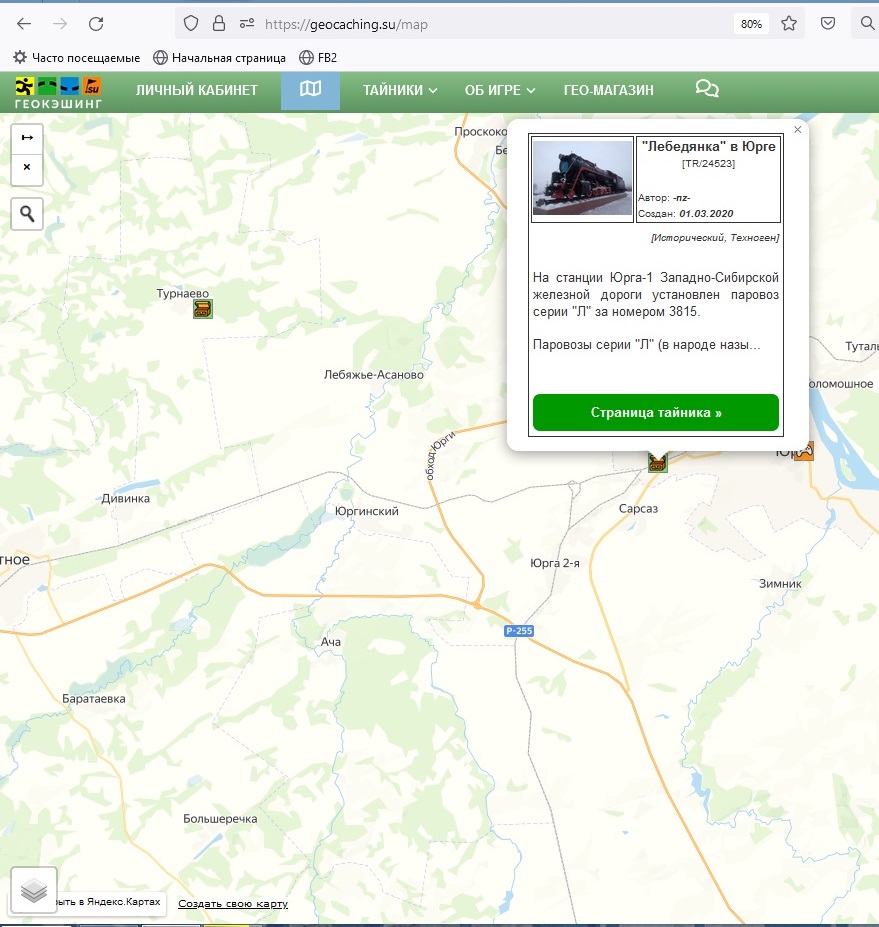Toggle the ruler measurement tool
879x927 pixels.
(x=27, y=138)
